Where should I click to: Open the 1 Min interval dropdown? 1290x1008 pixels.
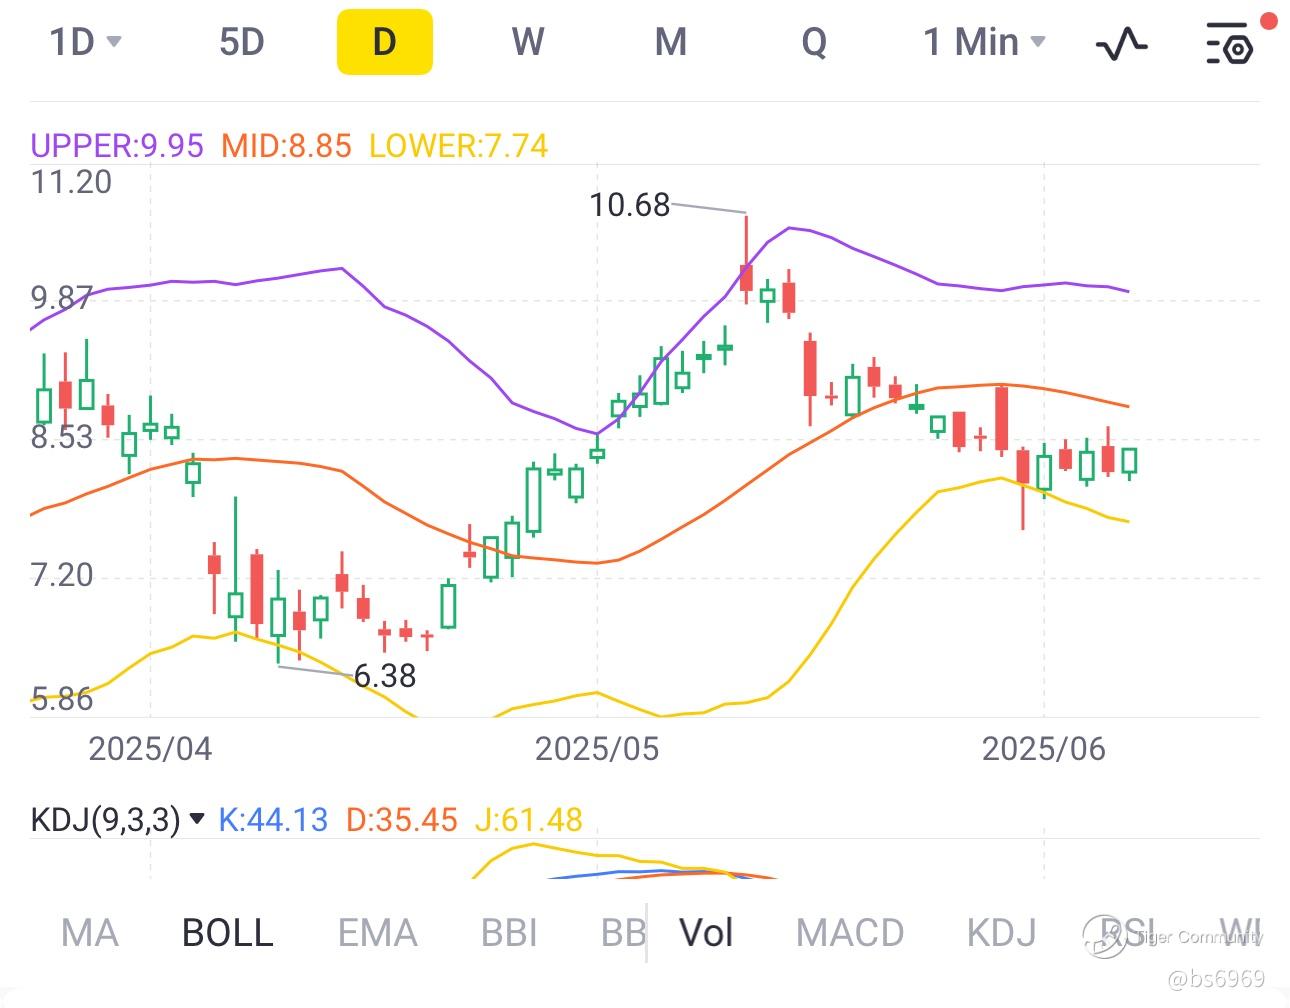click(984, 42)
